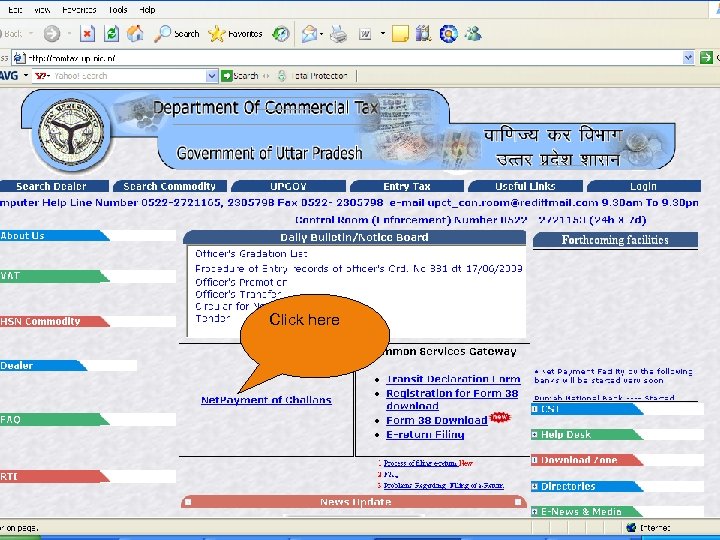Click the Print icon
This screenshot has height=540, width=720.
[338, 34]
